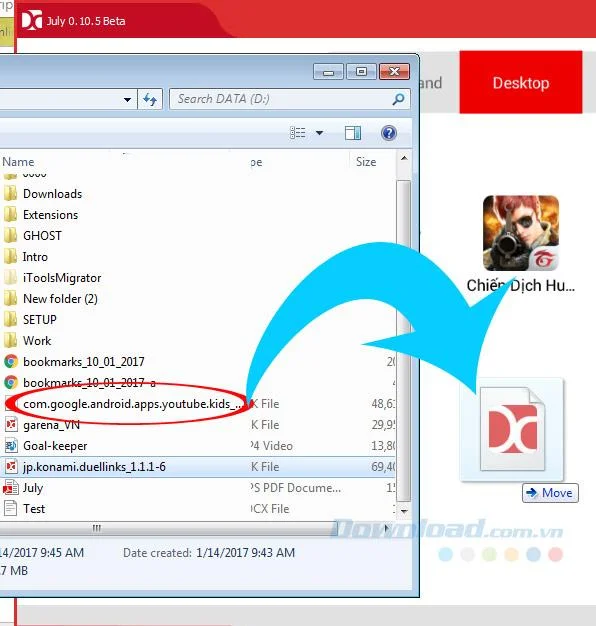This screenshot has width=596, height=626.
Task: Click the change view icon
Action: click(297, 133)
